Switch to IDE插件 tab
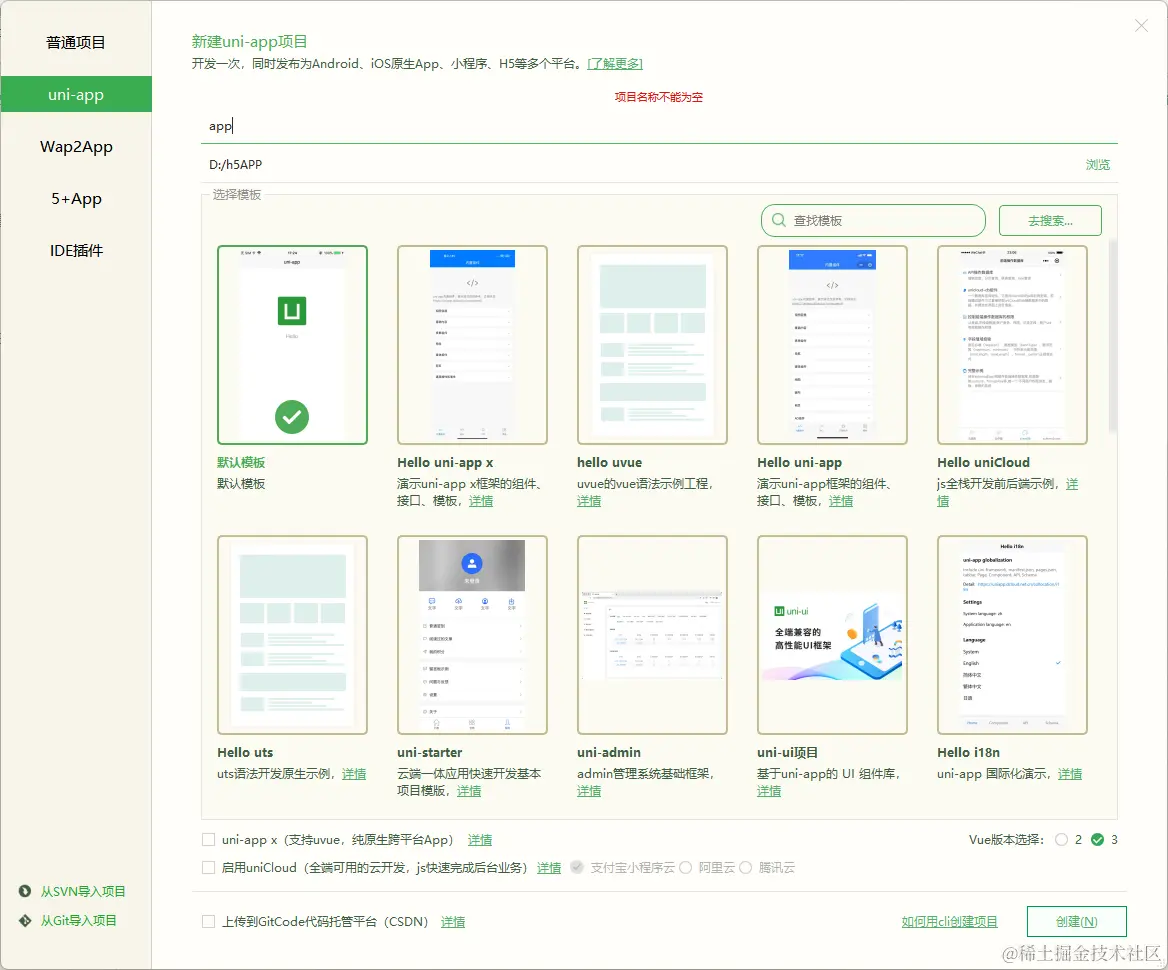Image resolution: width=1168 pixels, height=970 pixels. click(x=76, y=251)
